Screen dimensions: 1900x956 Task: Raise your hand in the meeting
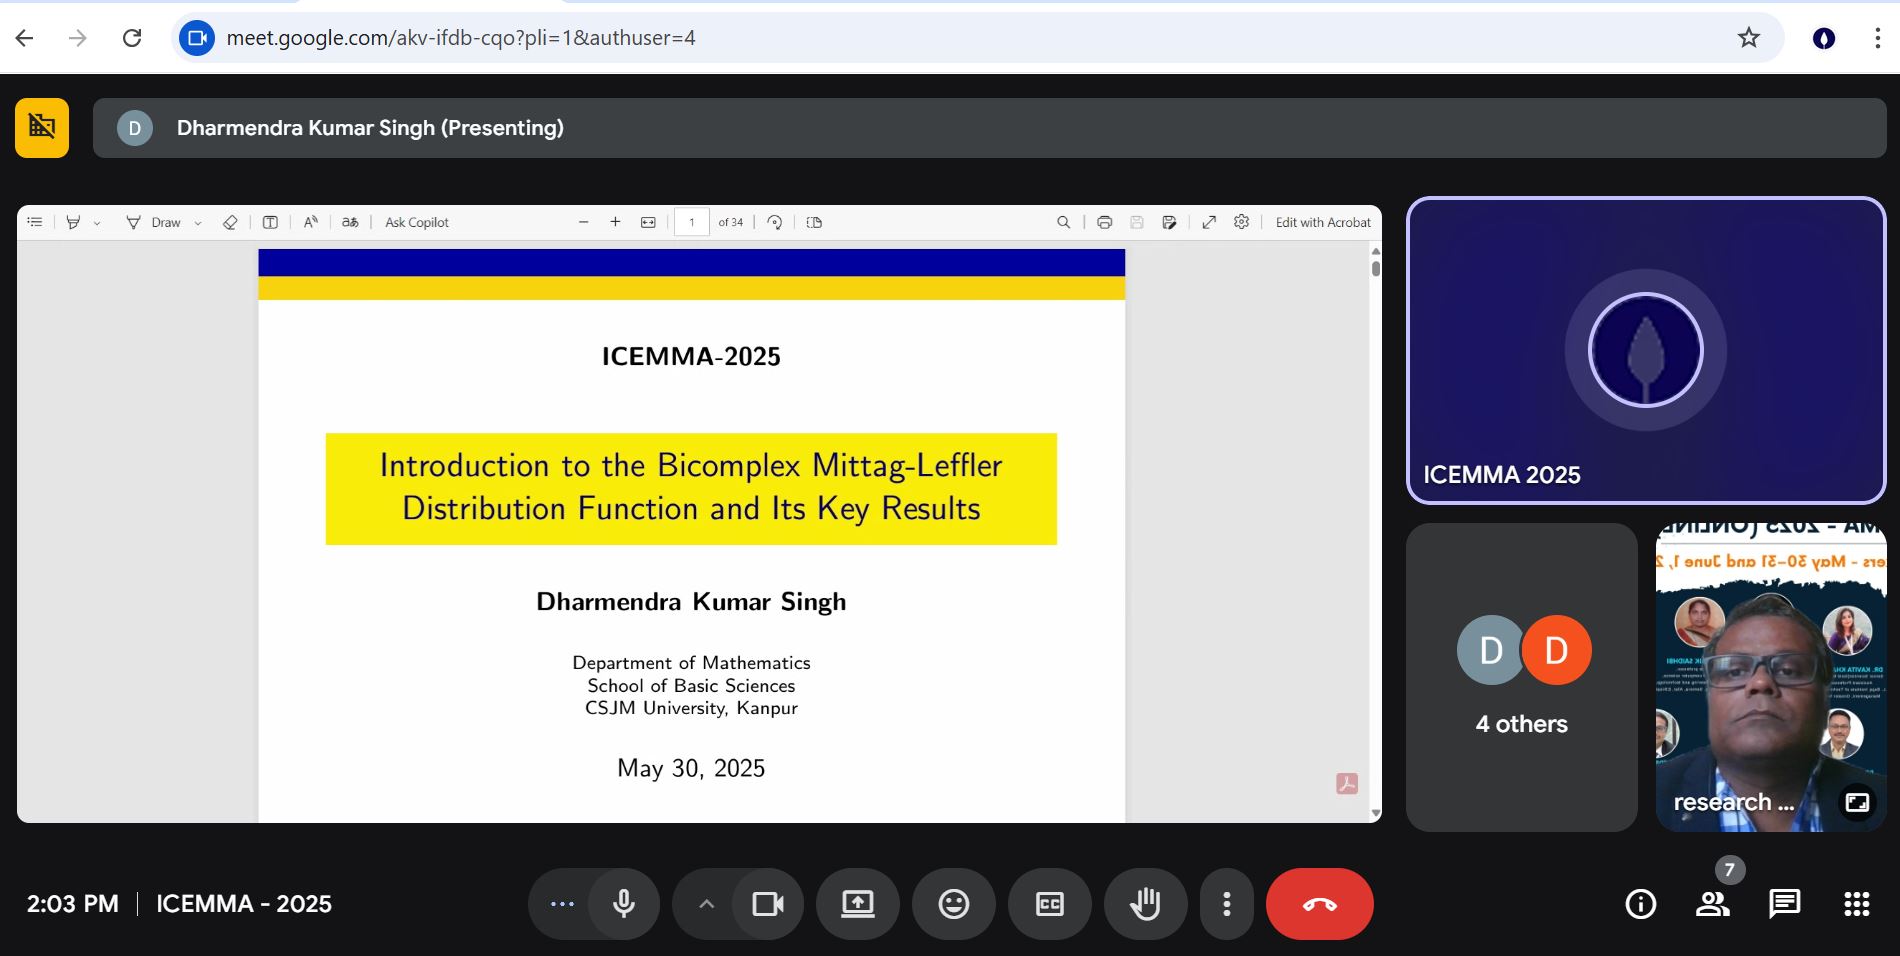(1145, 904)
